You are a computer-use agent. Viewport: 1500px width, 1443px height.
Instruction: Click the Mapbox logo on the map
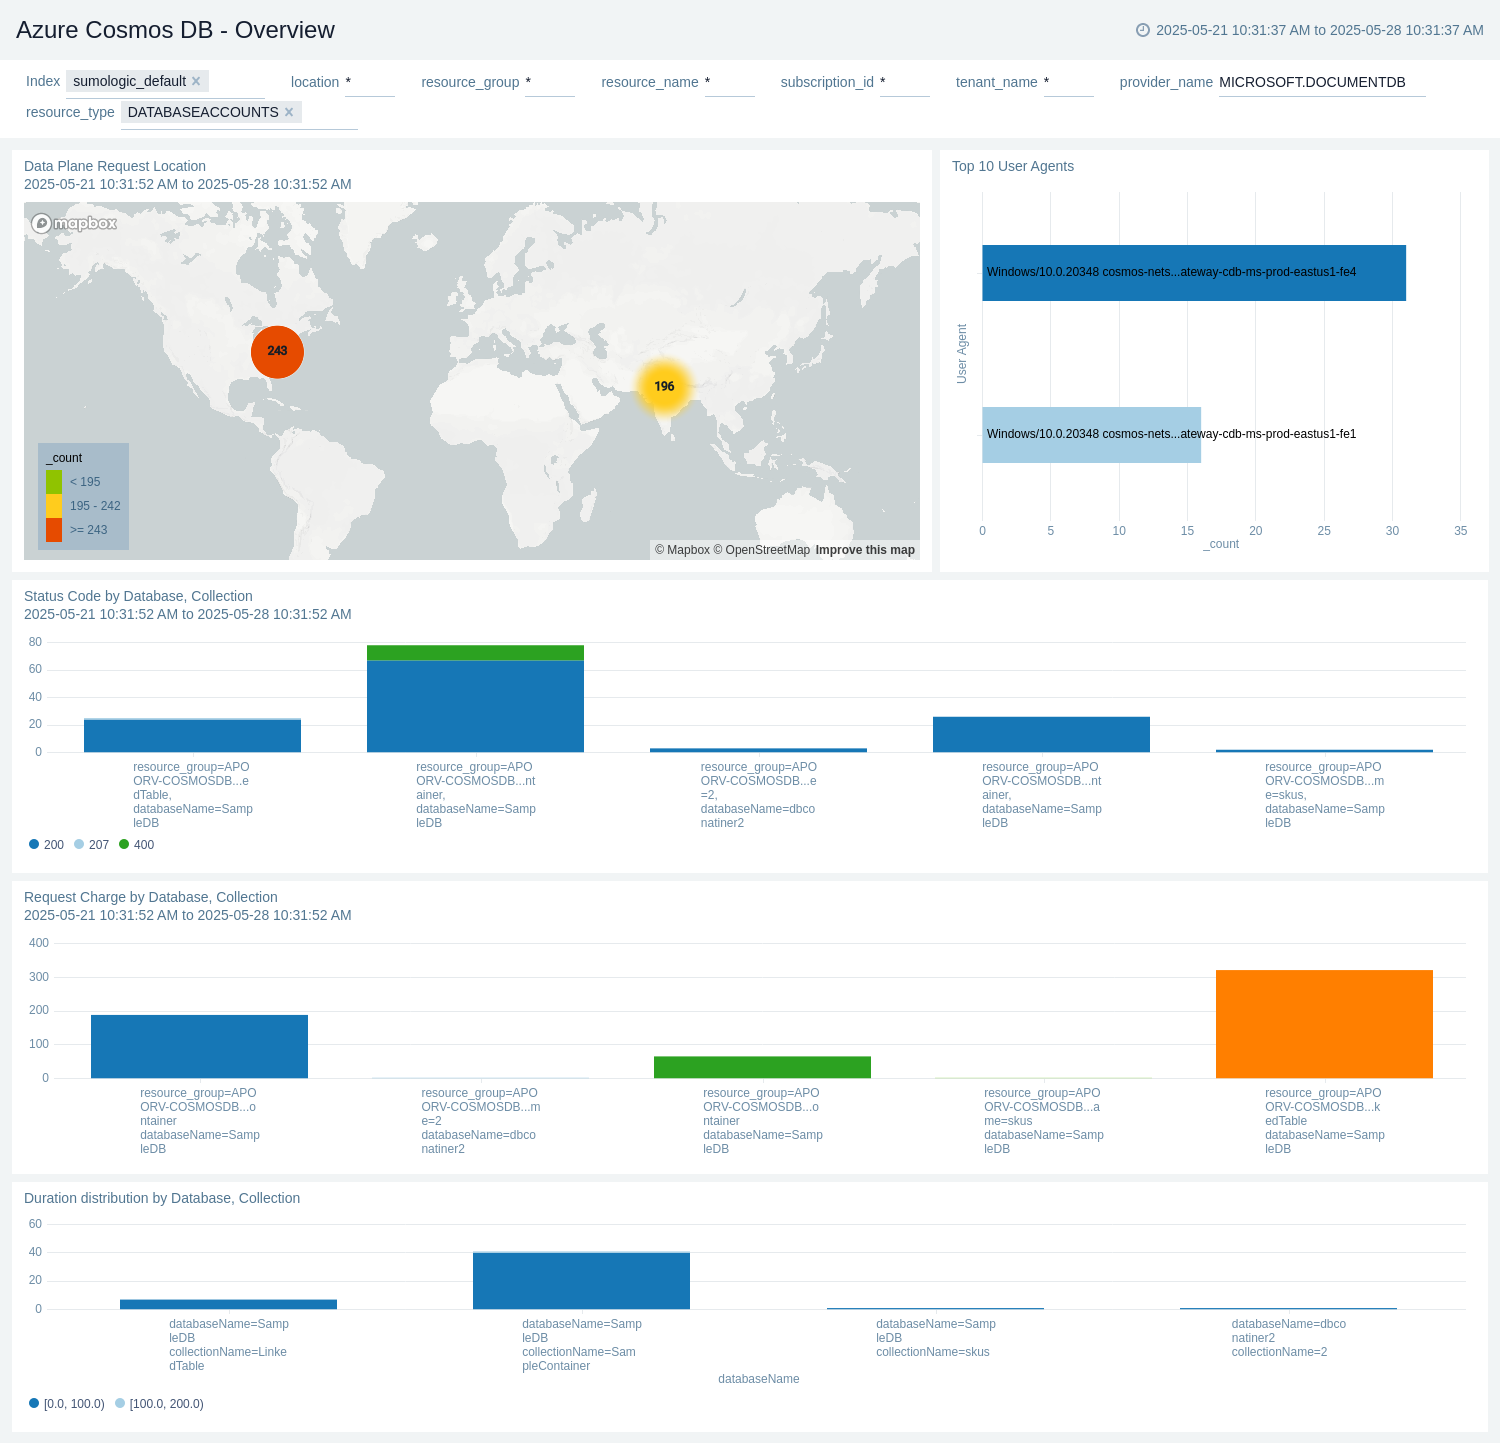pyautogui.click(x=74, y=223)
